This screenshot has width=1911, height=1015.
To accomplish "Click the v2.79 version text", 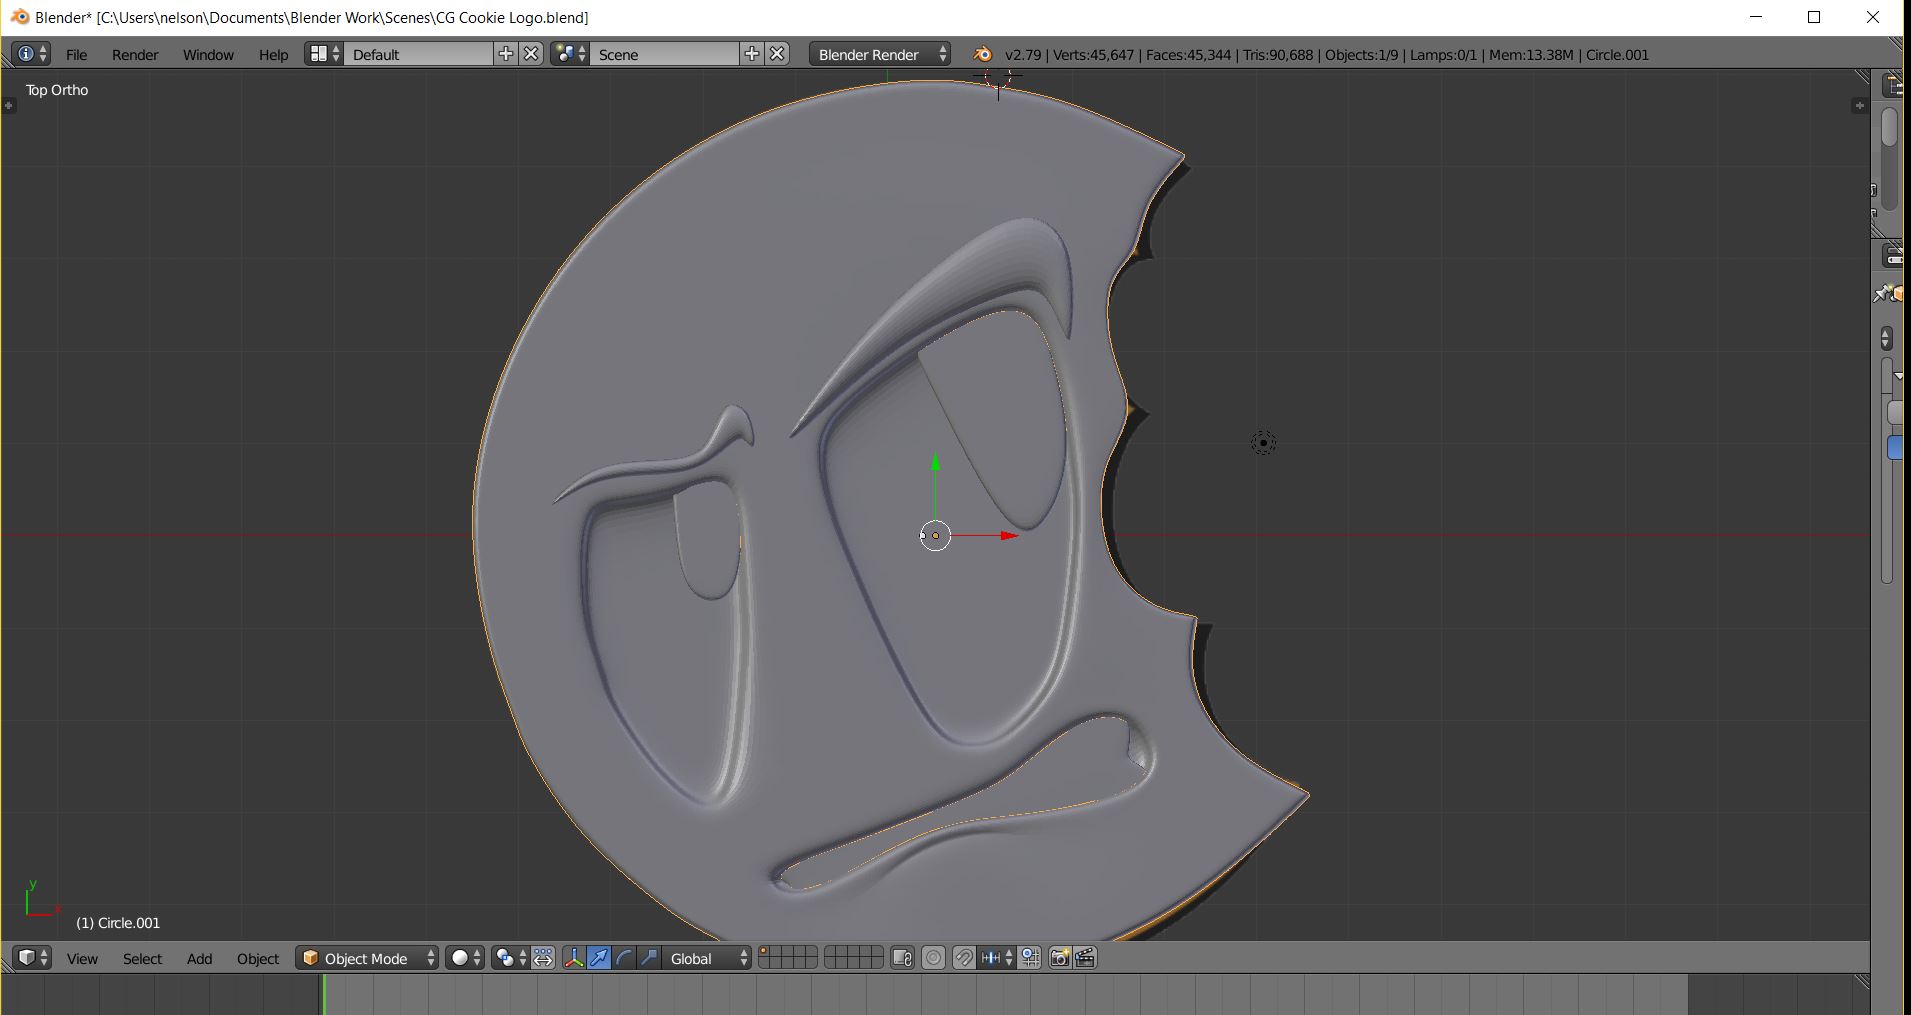I will (x=1023, y=55).
